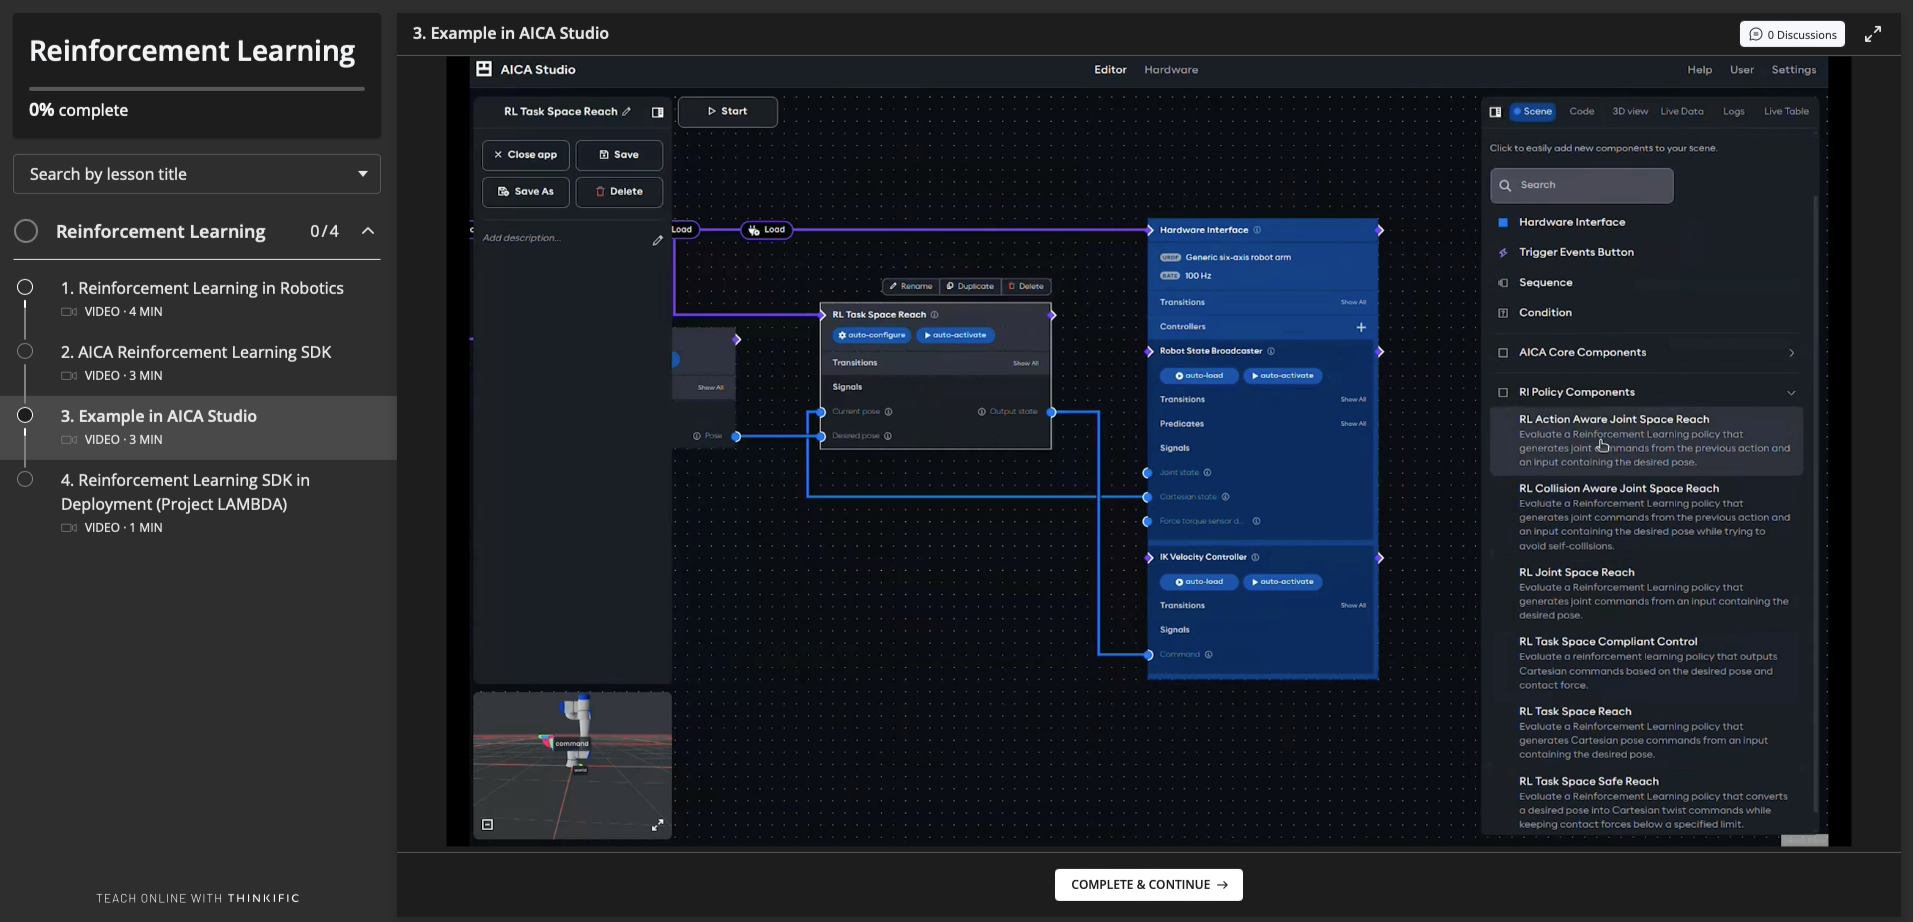Open the Help menu
This screenshot has width=1913, height=922.
click(x=1699, y=70)
